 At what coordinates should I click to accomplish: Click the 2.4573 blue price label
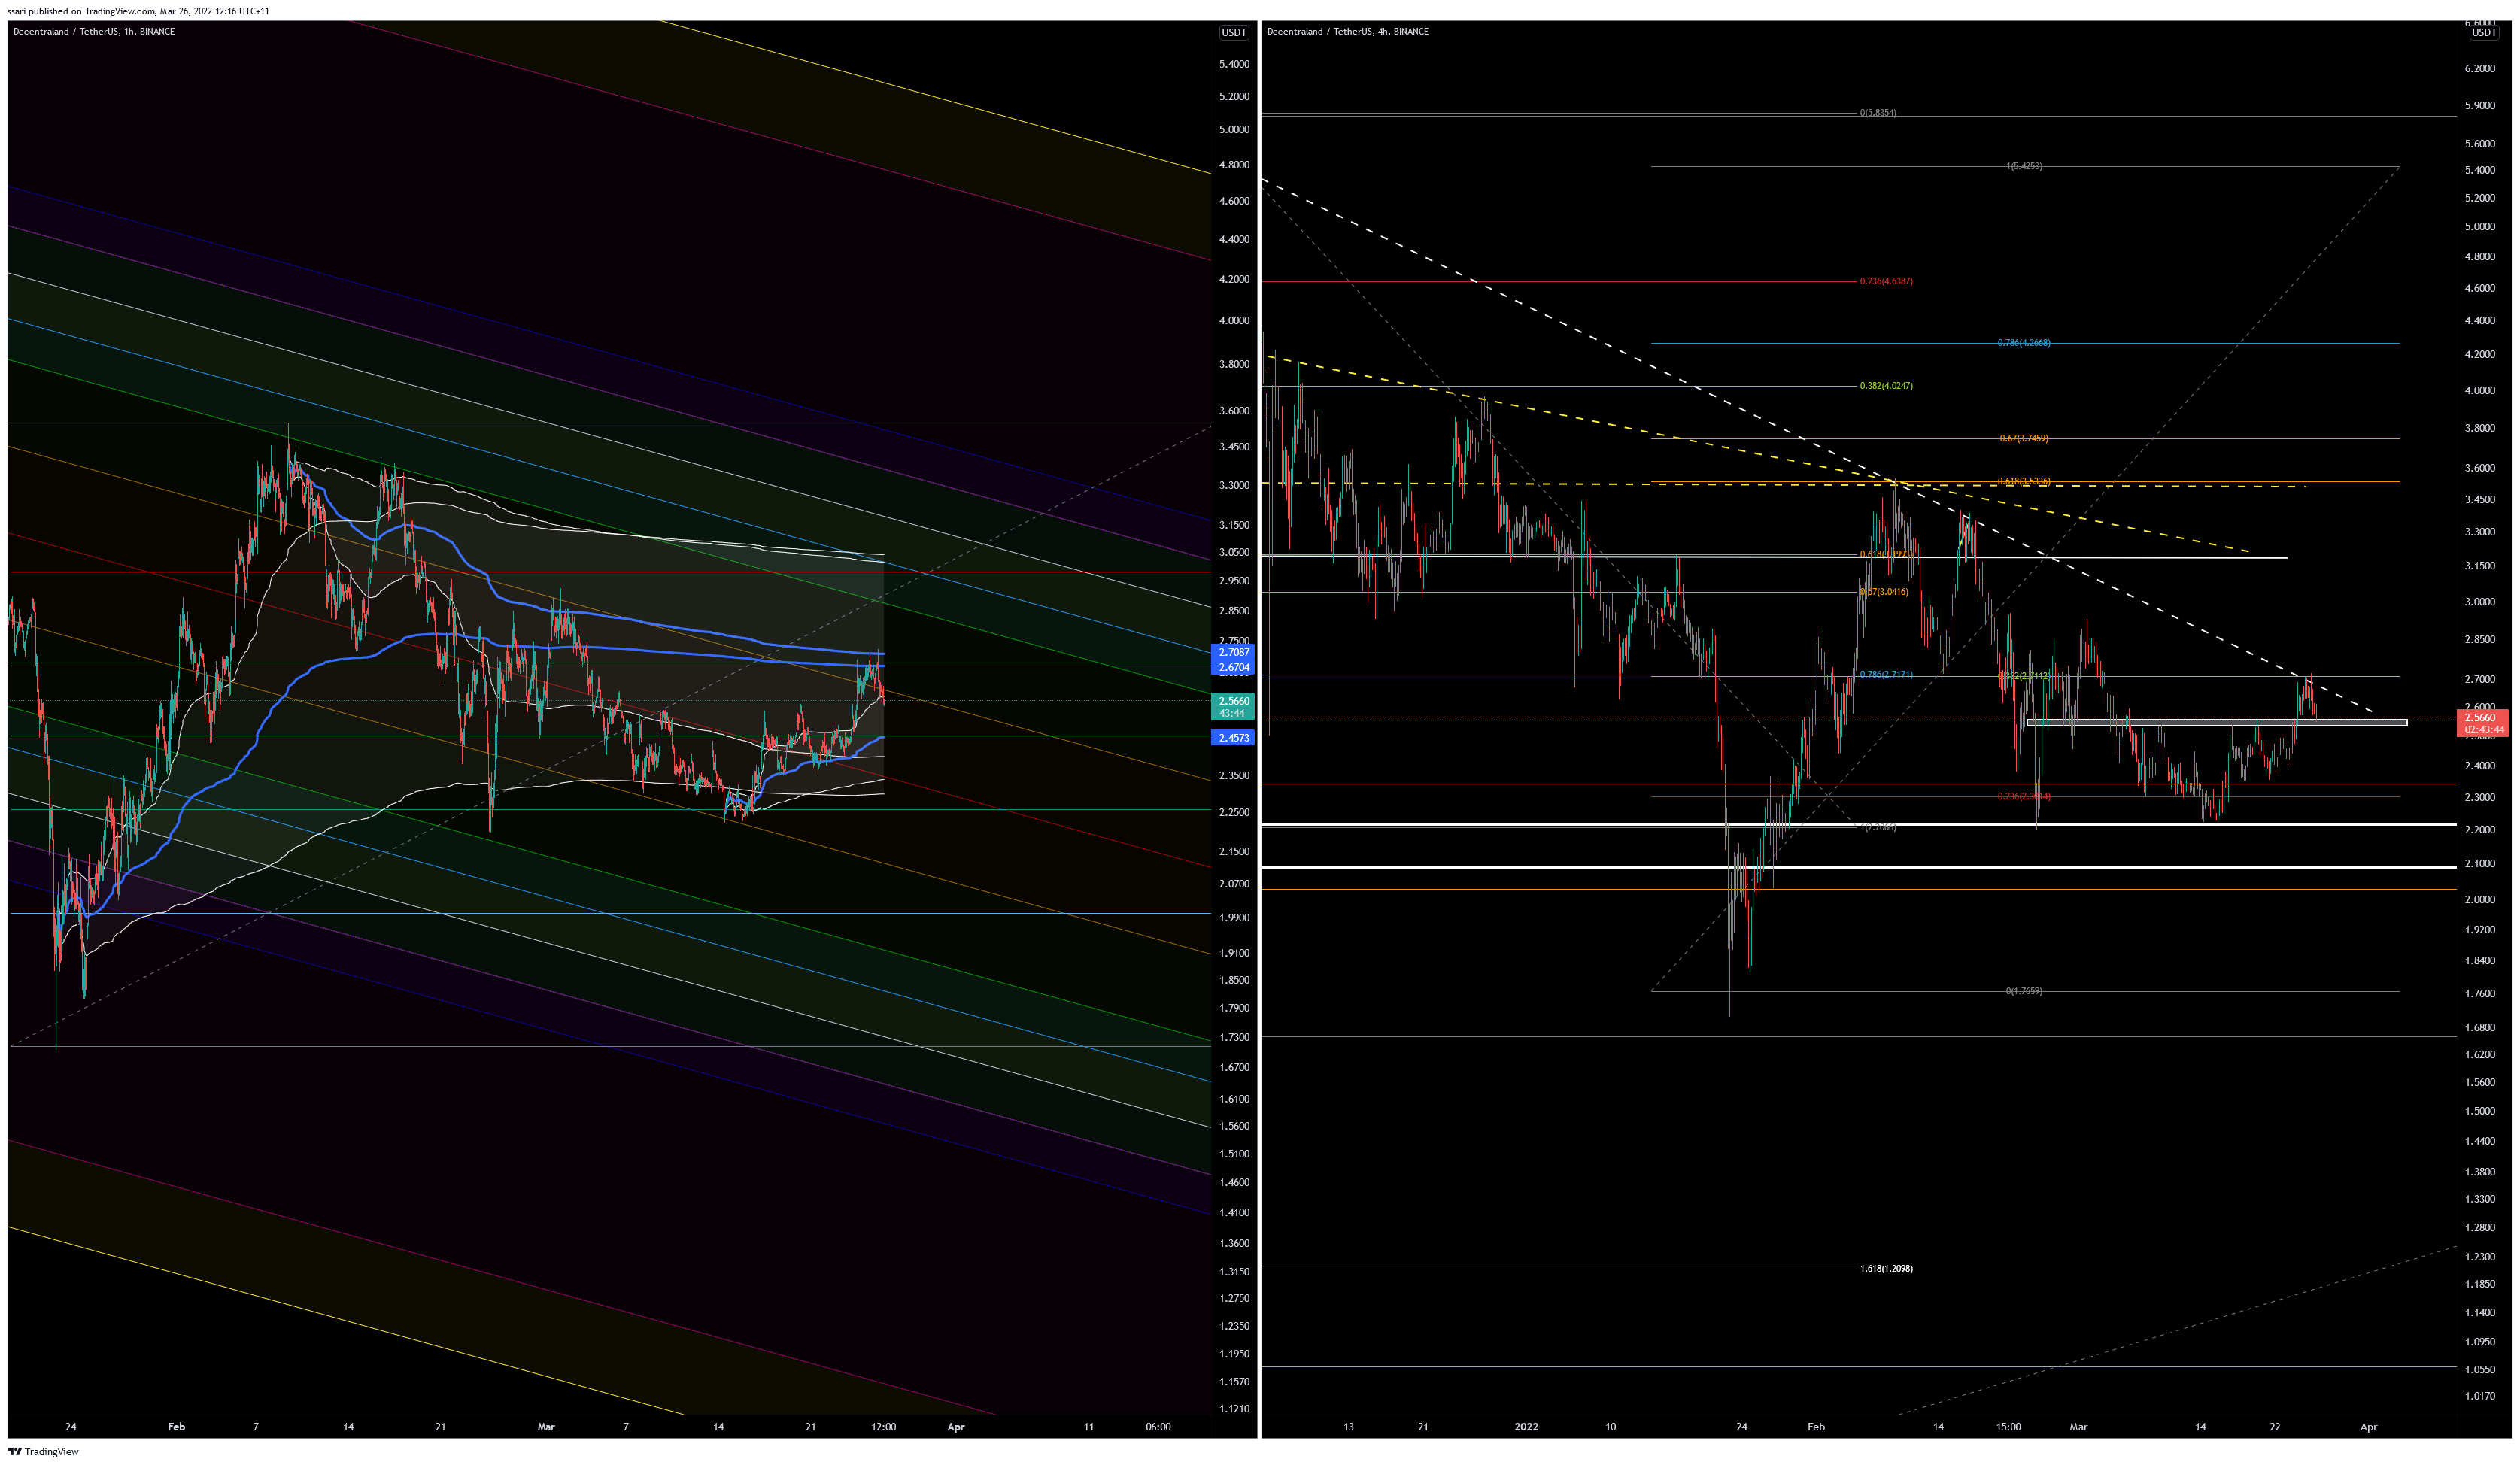tap(1233, 738)
